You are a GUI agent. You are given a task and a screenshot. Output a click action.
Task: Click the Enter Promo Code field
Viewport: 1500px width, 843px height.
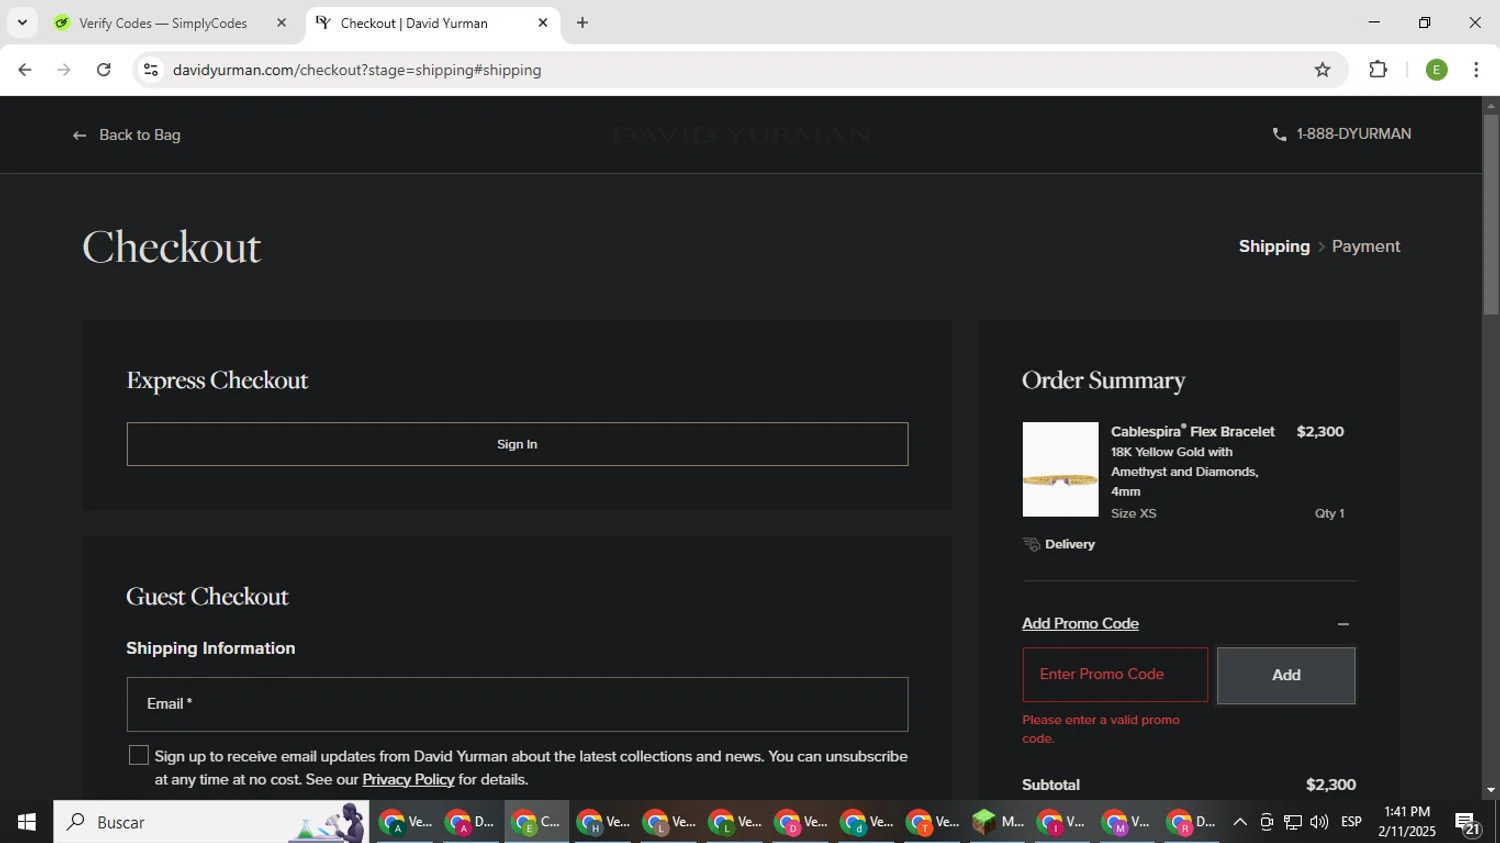(1114, 674)
